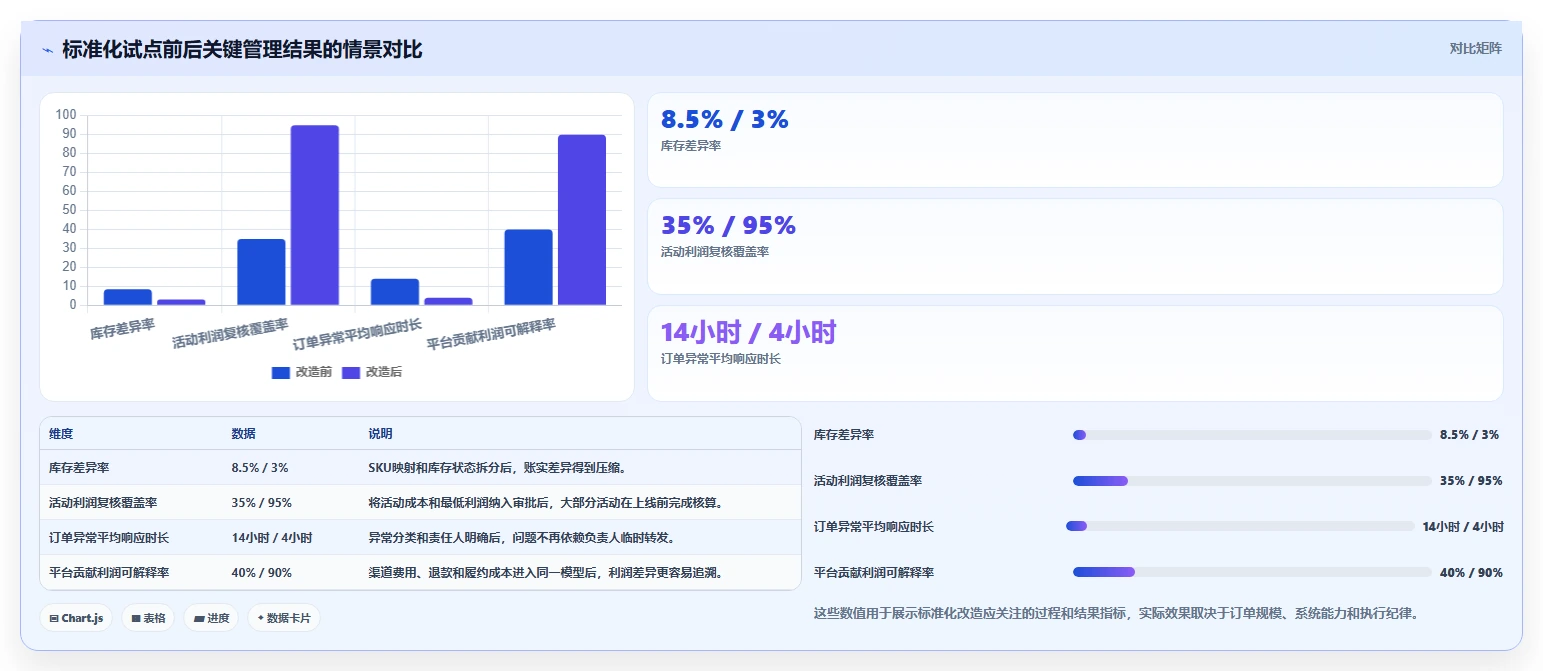The height and width of the screenshot is (671, 1543).
Task: Click the 平台贡献利润可解释率 label in progress list
Action: [x=874, y=573]
